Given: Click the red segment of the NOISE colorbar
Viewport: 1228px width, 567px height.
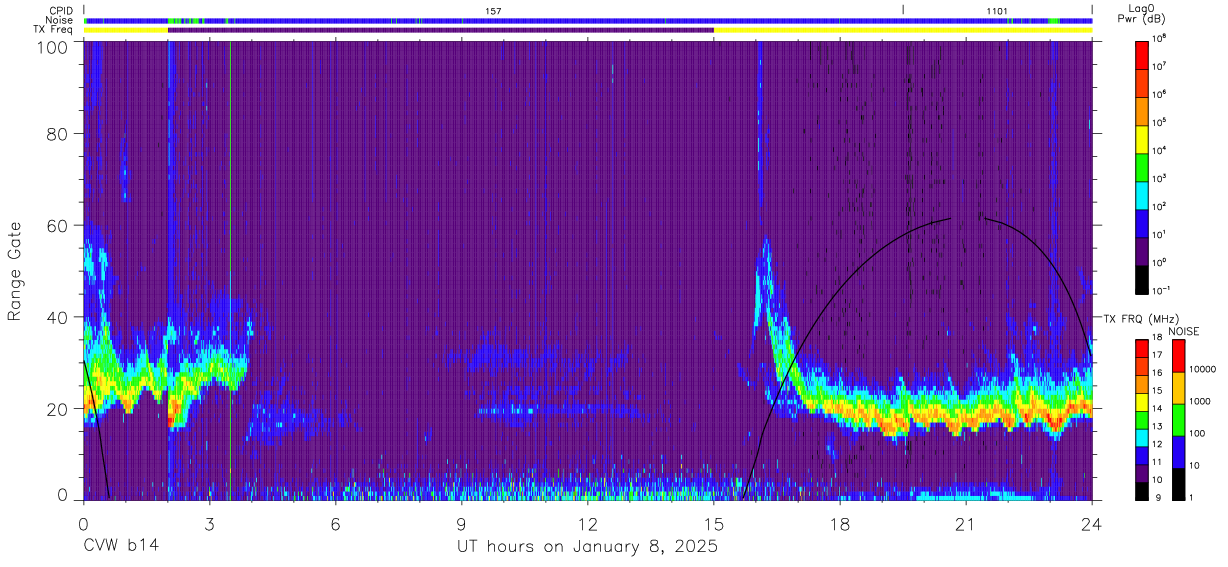Looking at the screenshot, I should pos(1179,356).
